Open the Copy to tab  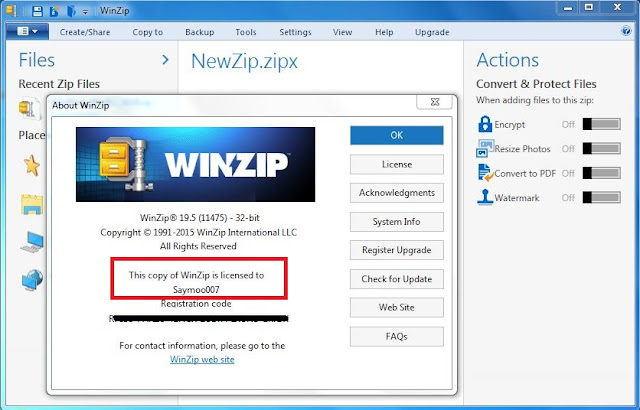point(147,32)
